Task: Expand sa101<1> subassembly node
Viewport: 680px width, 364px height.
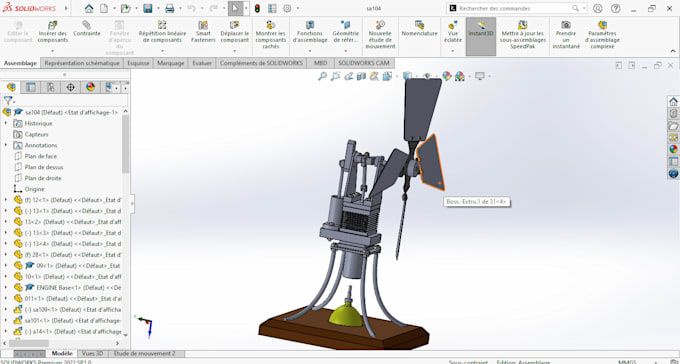Action: click(6, 320)
